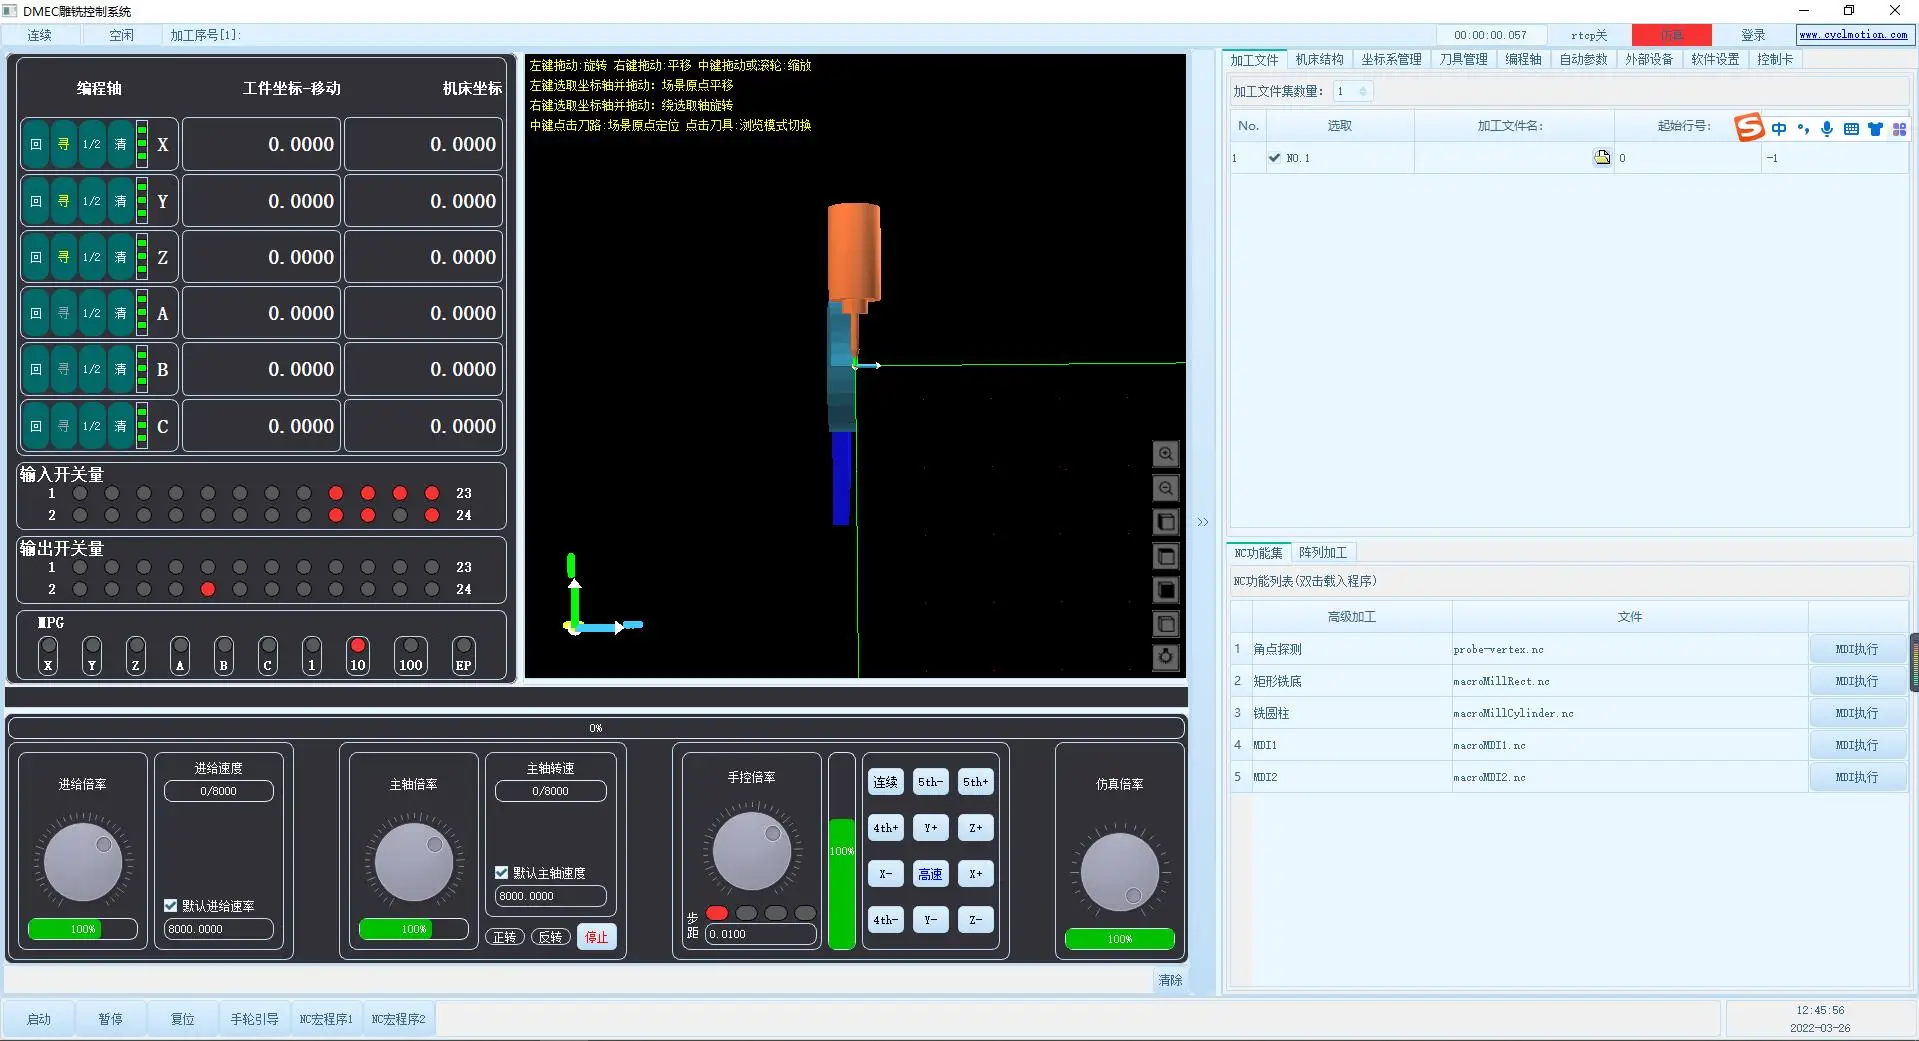Toggle the NO.1 file selection checkmark
Viewport: 1919px width, 1041px height.
pyautogui.click(x=1274, y=158)
